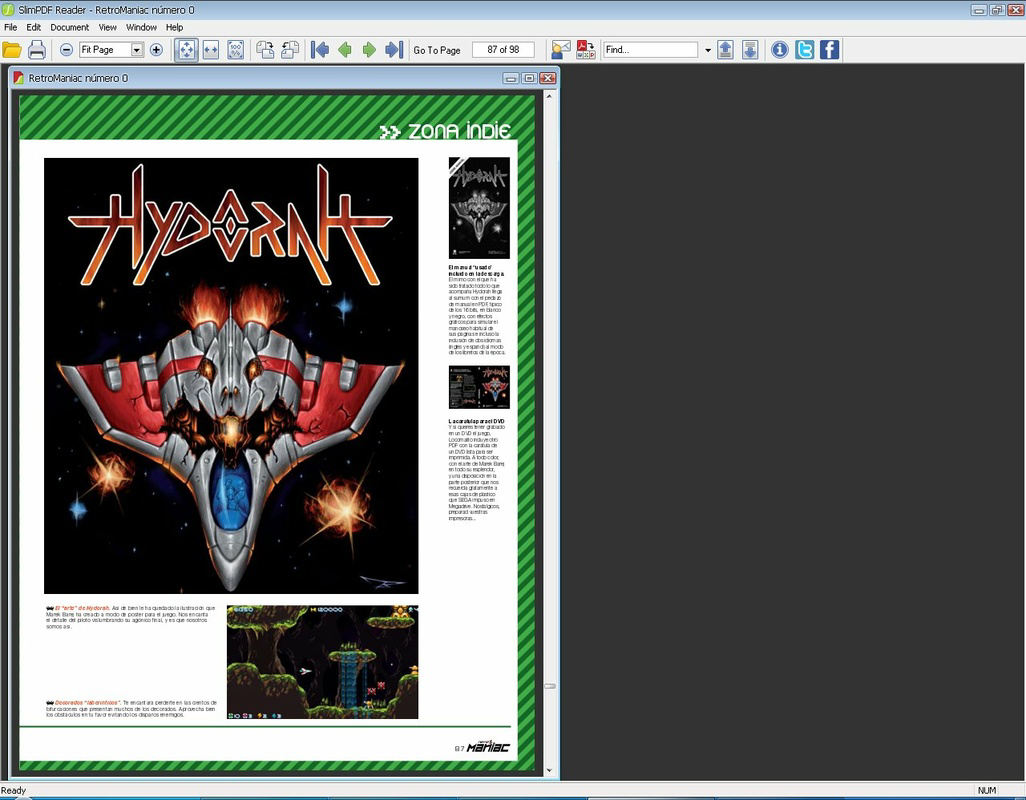Open the Help menu
The height and width of the screenshot is (800, 1026).
pyautogui.click(x=174, y=27)
